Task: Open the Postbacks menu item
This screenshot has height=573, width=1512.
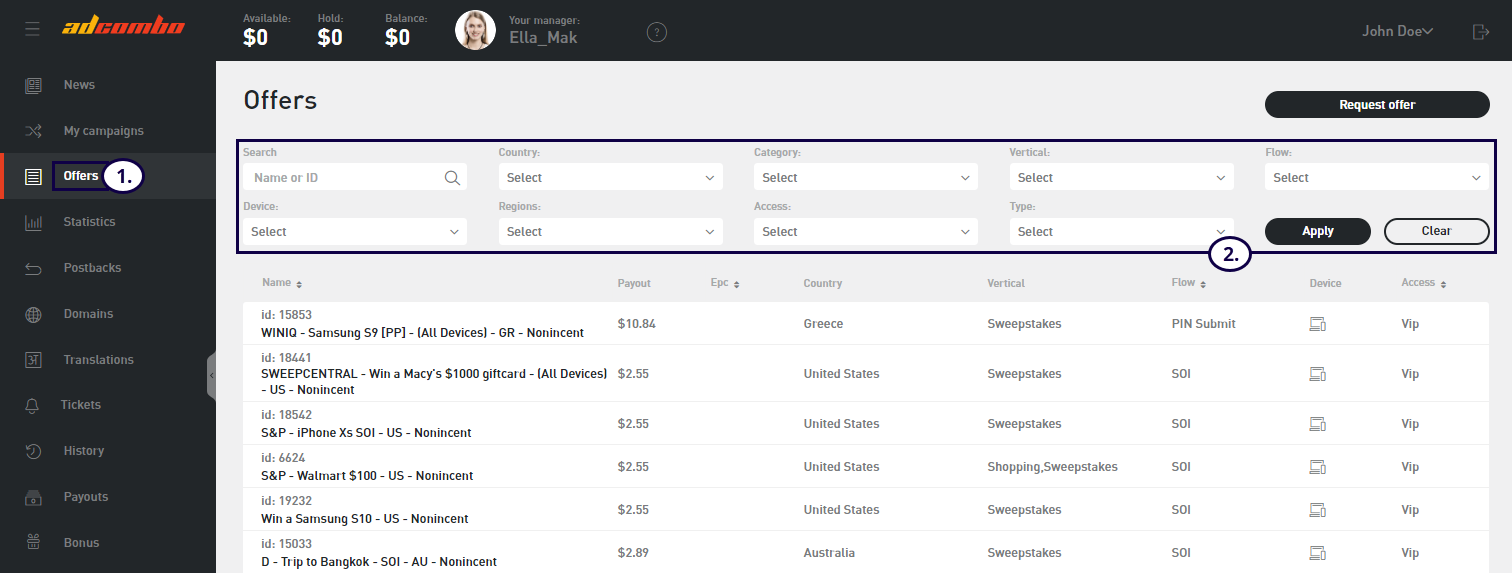Action: point(92,268)
